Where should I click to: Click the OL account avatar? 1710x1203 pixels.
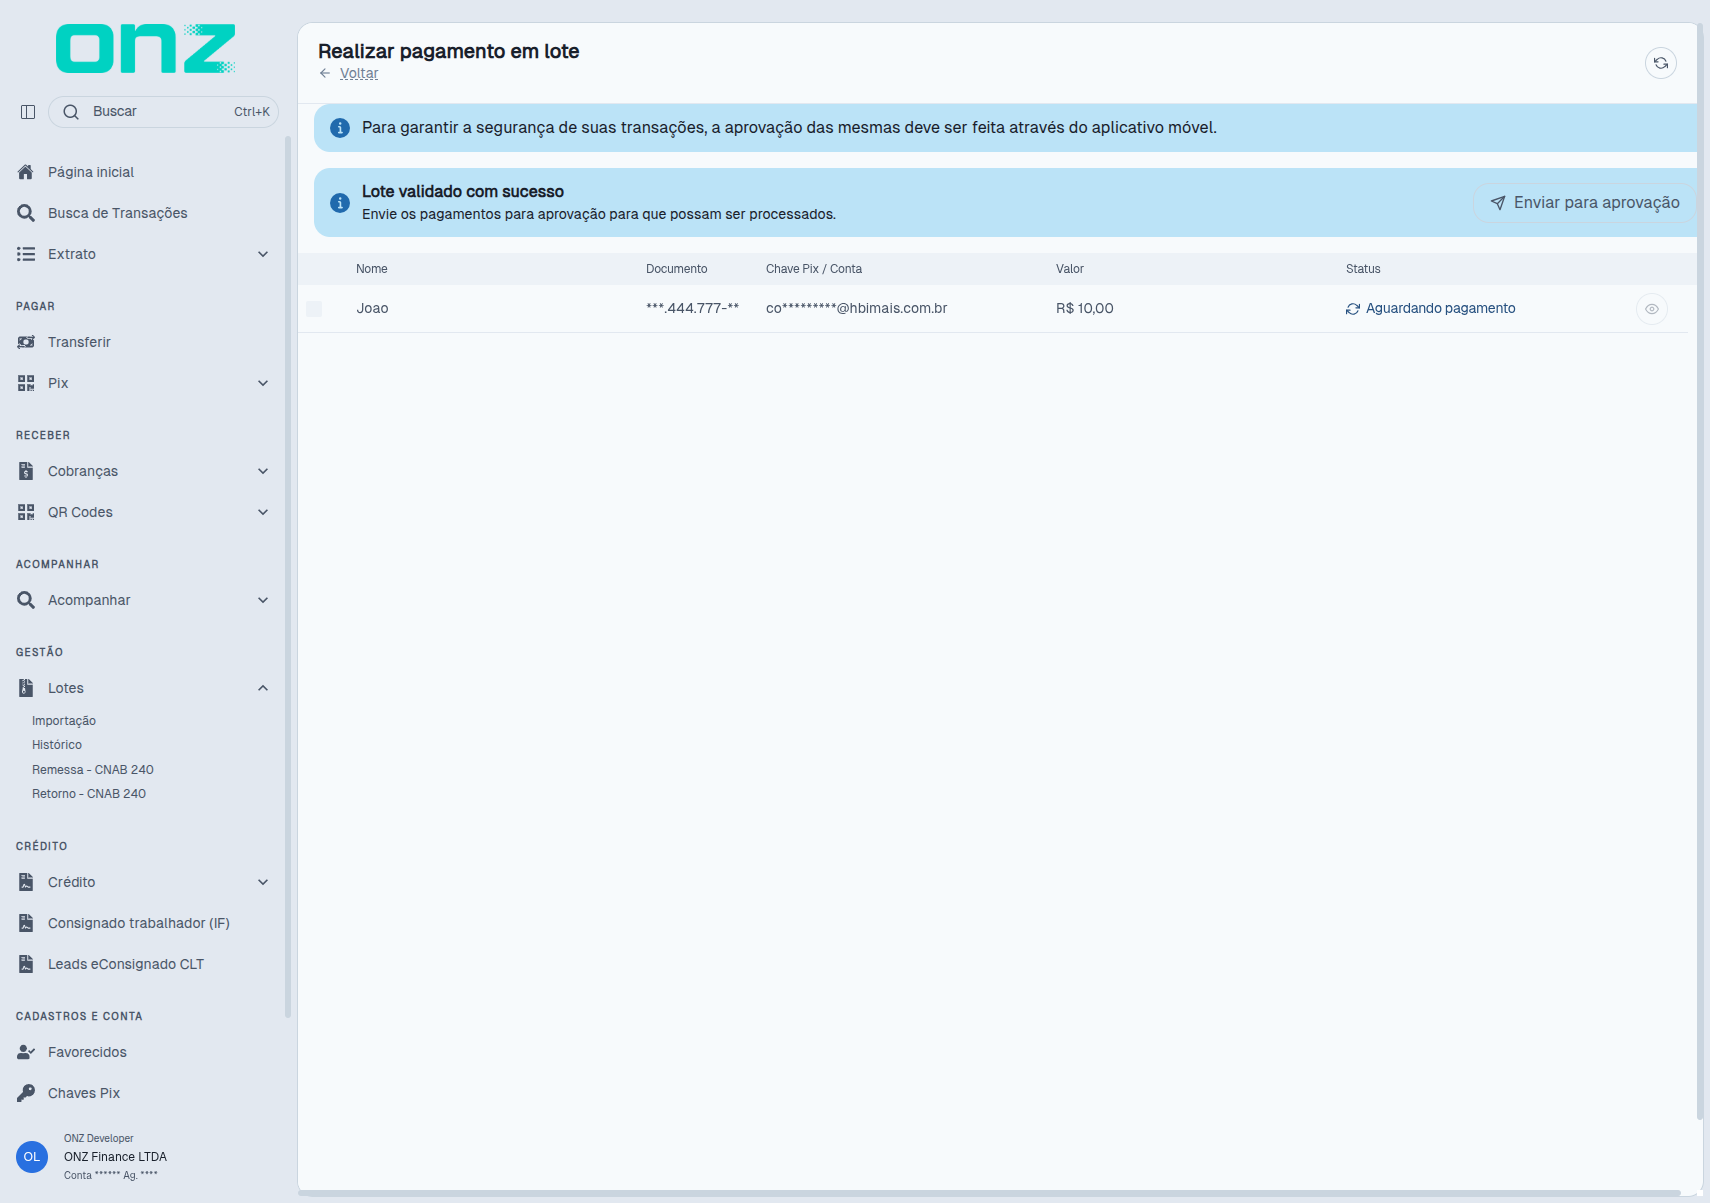click(32, 1157)
